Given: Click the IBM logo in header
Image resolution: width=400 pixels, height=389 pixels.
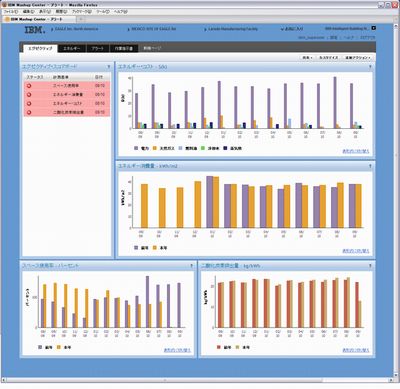Looking at the screenshot, I should (x=35, y=30).
